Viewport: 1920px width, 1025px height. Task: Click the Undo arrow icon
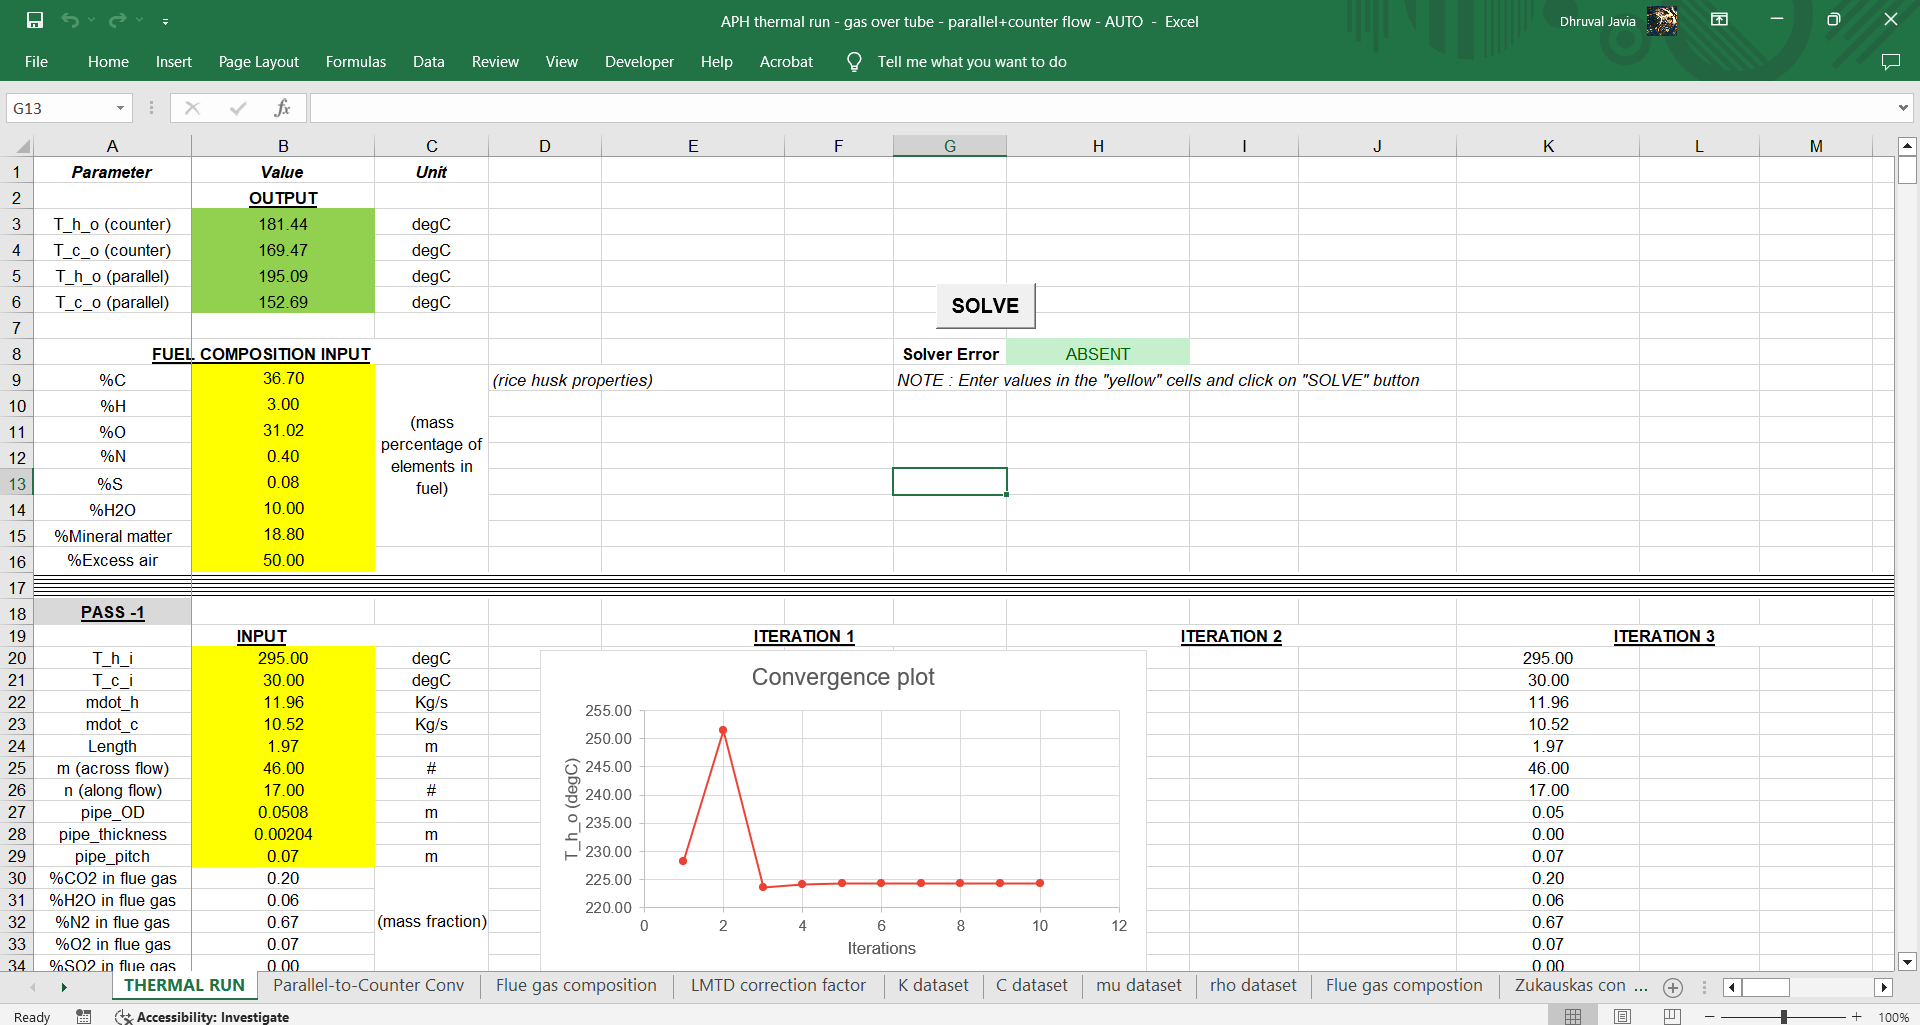coord(69,20)
